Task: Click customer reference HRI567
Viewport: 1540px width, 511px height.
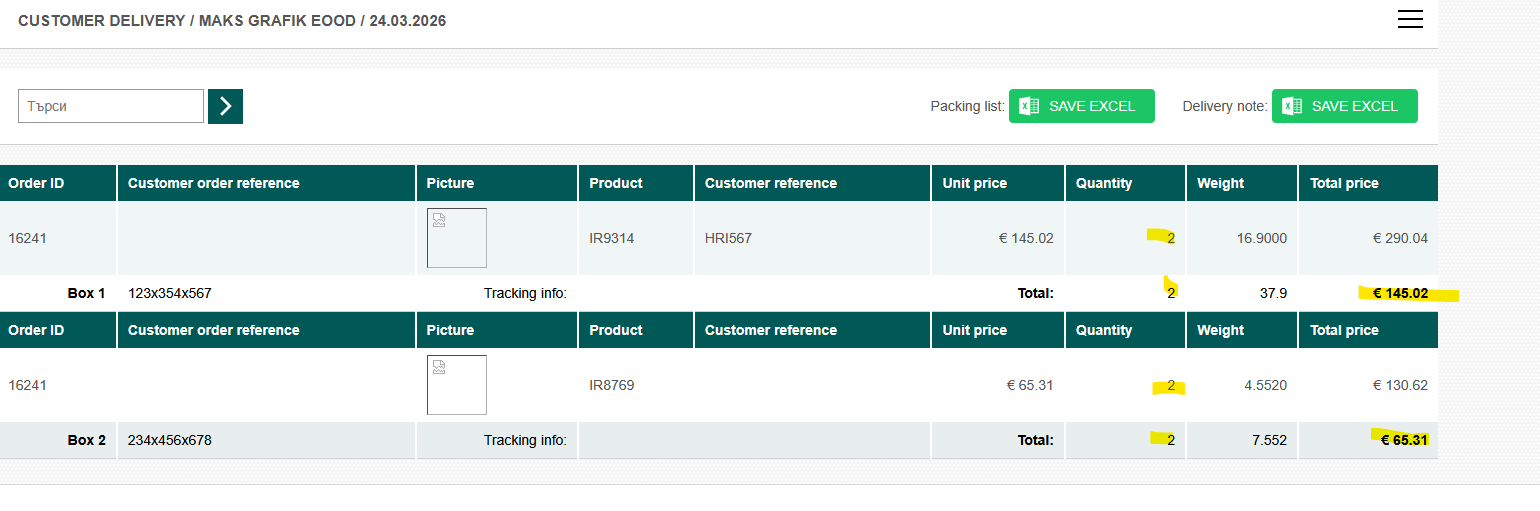Action: [728, 239]
